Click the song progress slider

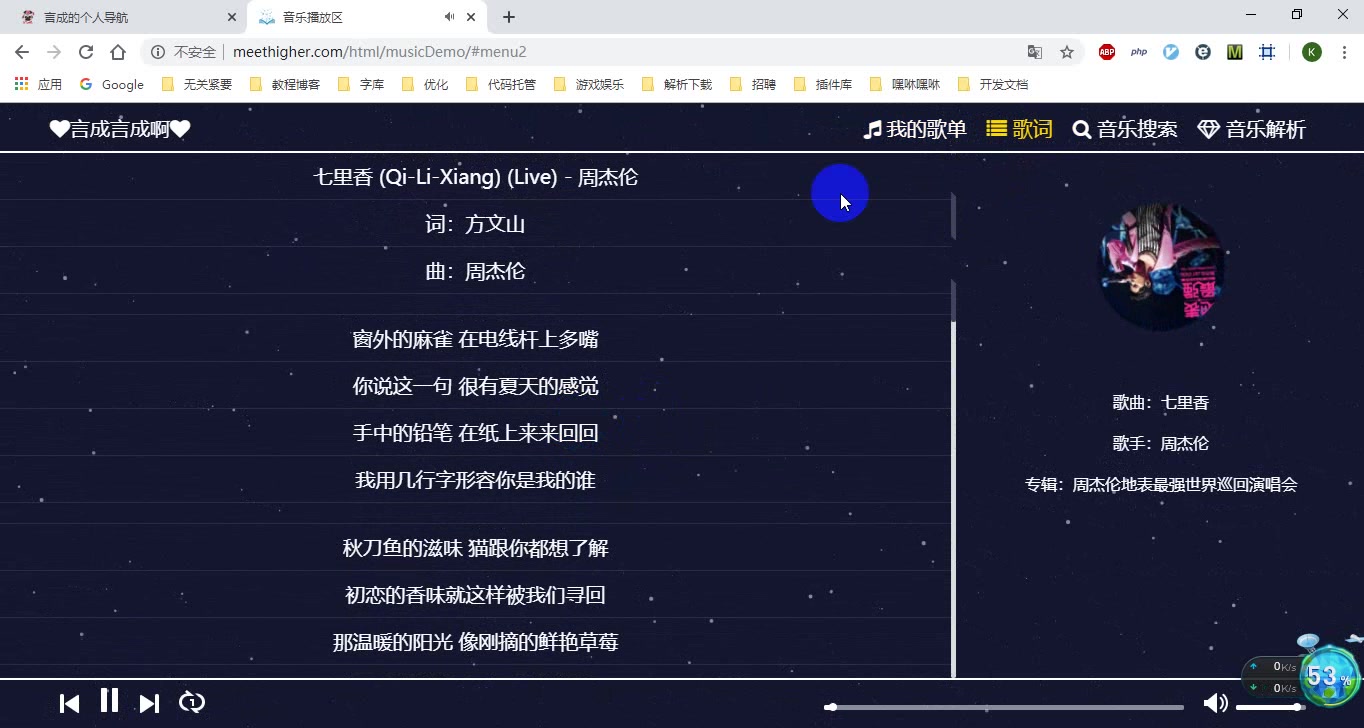[x=1004, y=707]
